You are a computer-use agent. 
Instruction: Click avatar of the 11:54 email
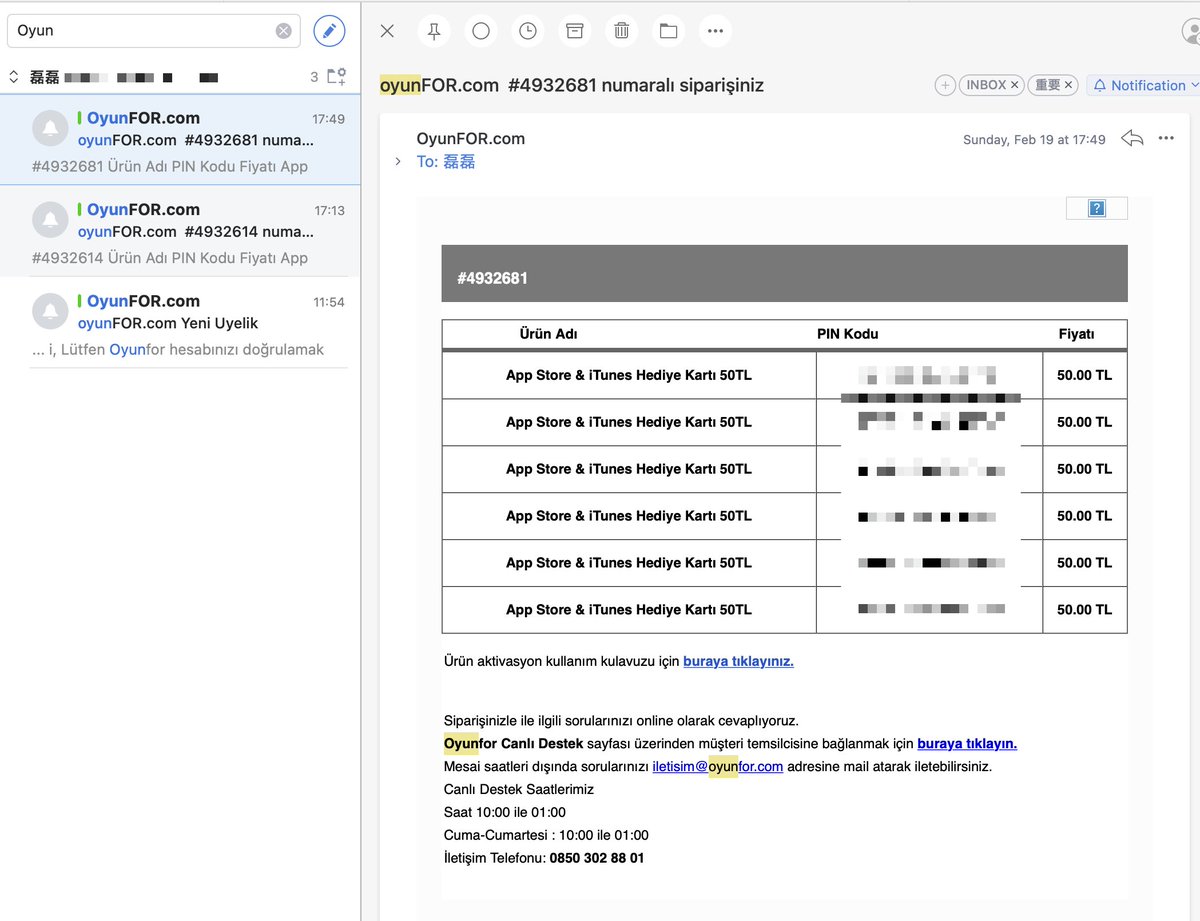[50, 311]
